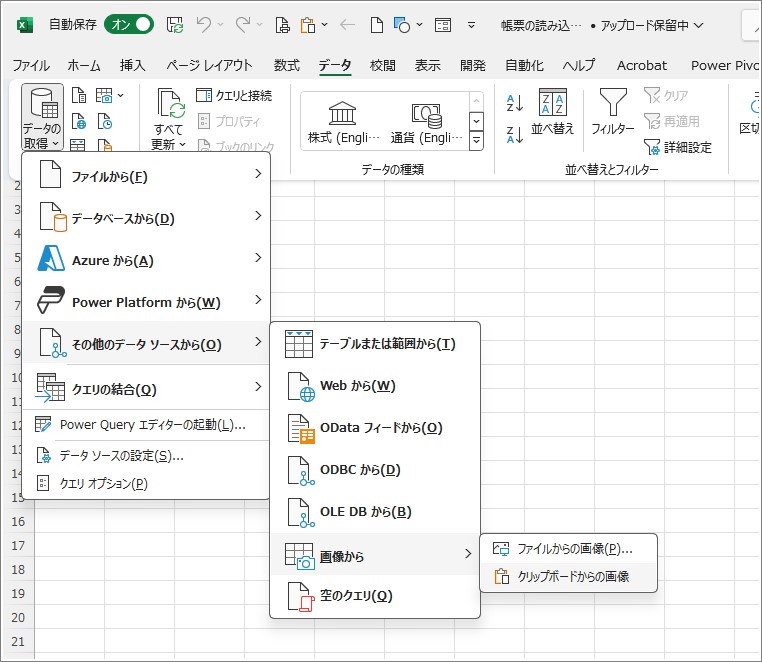762x662 pixels.
Task: Move down one row in data types gallery
Action: click(x=477, y=121)
